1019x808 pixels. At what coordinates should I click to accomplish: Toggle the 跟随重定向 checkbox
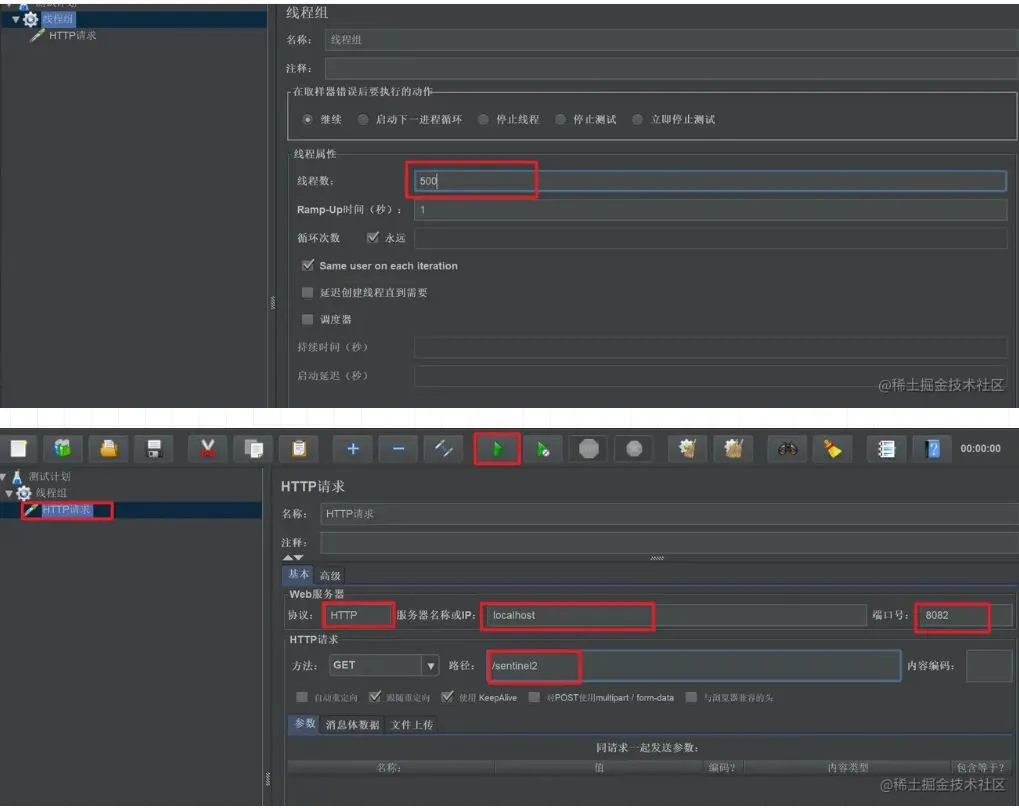pos(374,697)
